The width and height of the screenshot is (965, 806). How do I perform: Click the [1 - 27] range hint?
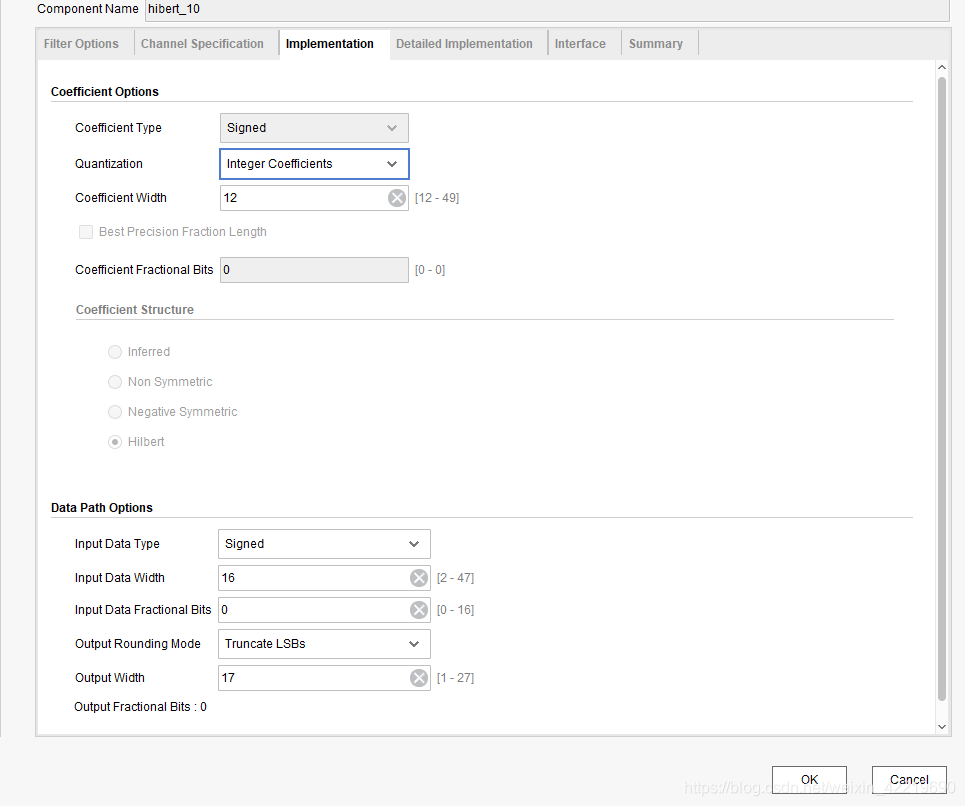[455, 678]
